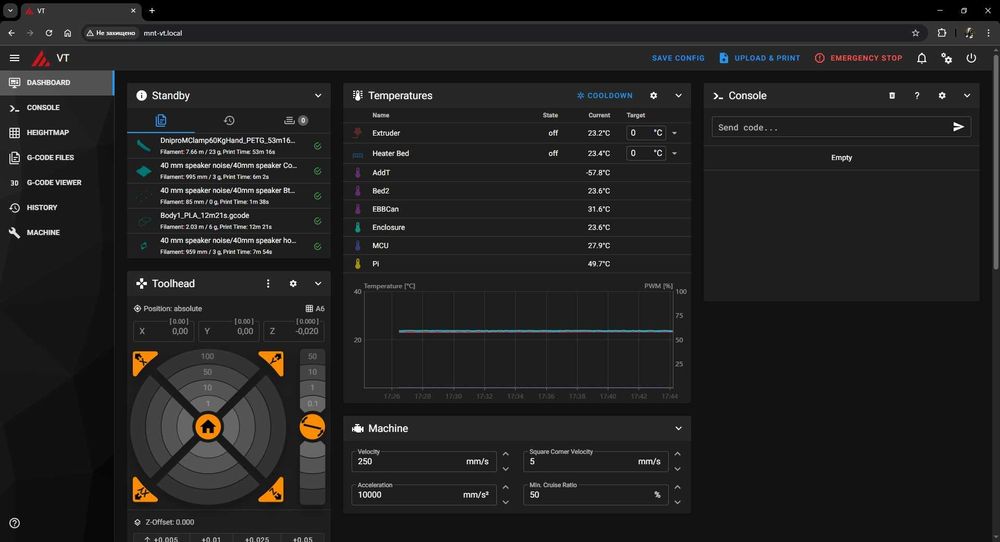Open Toolhead three-dot menu
The width and height of the screenshot is (1000, 542).
click(268, 284)
